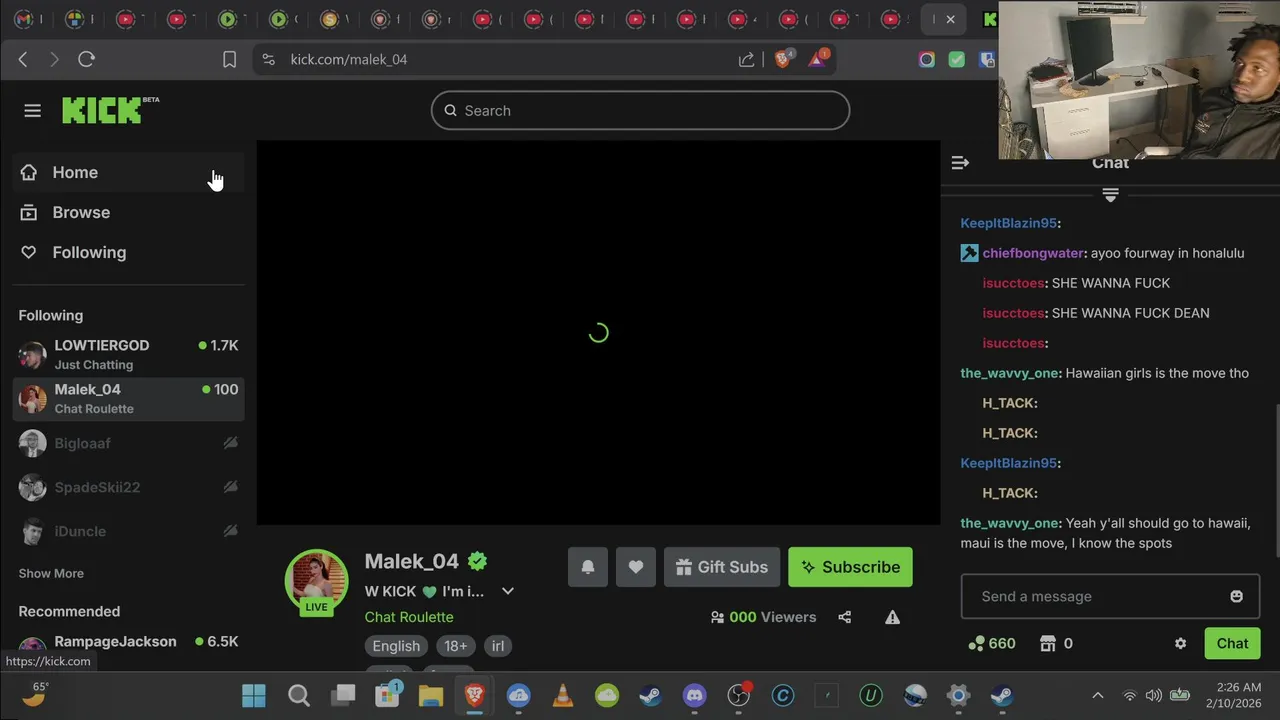The height and width of the screenshot is (720, 1280).
Task: Reload the current page
Action: coord(86,59)
